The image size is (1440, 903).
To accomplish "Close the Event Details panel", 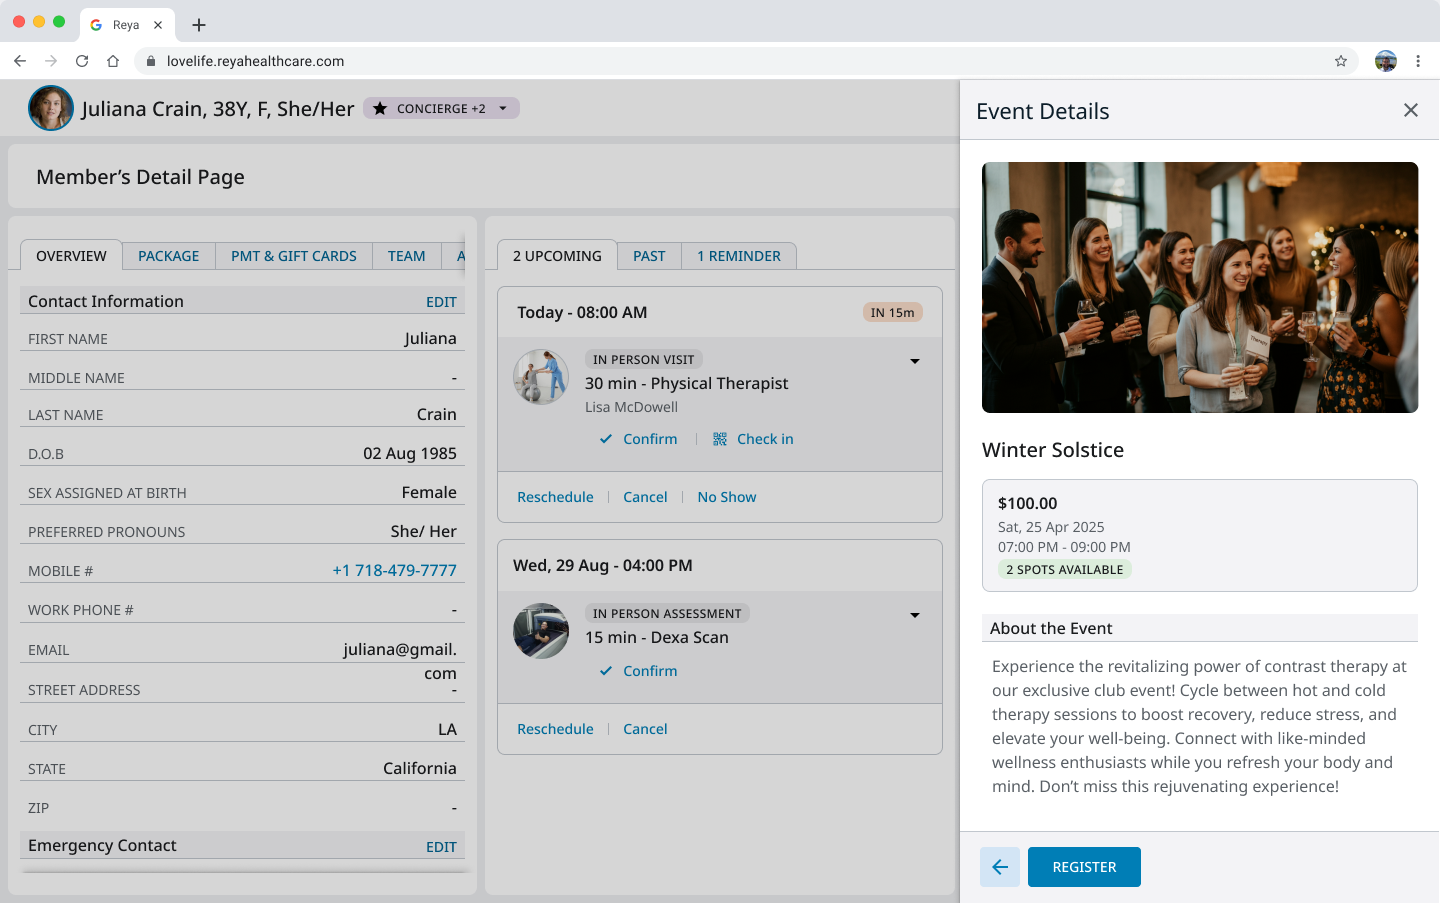I will tap(1410, 110).
